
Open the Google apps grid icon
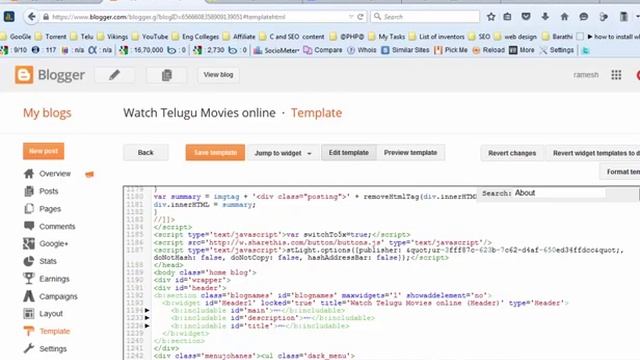point(616,75)
